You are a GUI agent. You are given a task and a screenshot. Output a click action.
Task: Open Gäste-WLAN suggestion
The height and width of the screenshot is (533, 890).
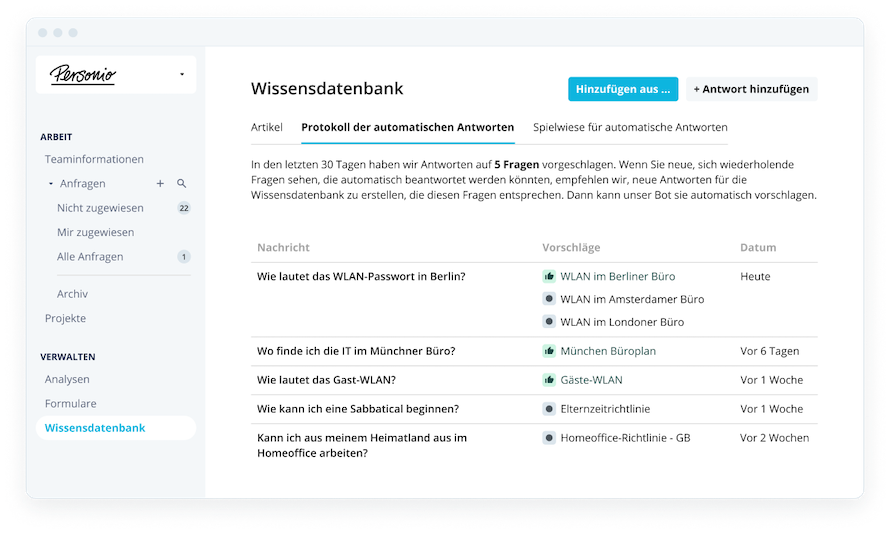tap(591, 380)
